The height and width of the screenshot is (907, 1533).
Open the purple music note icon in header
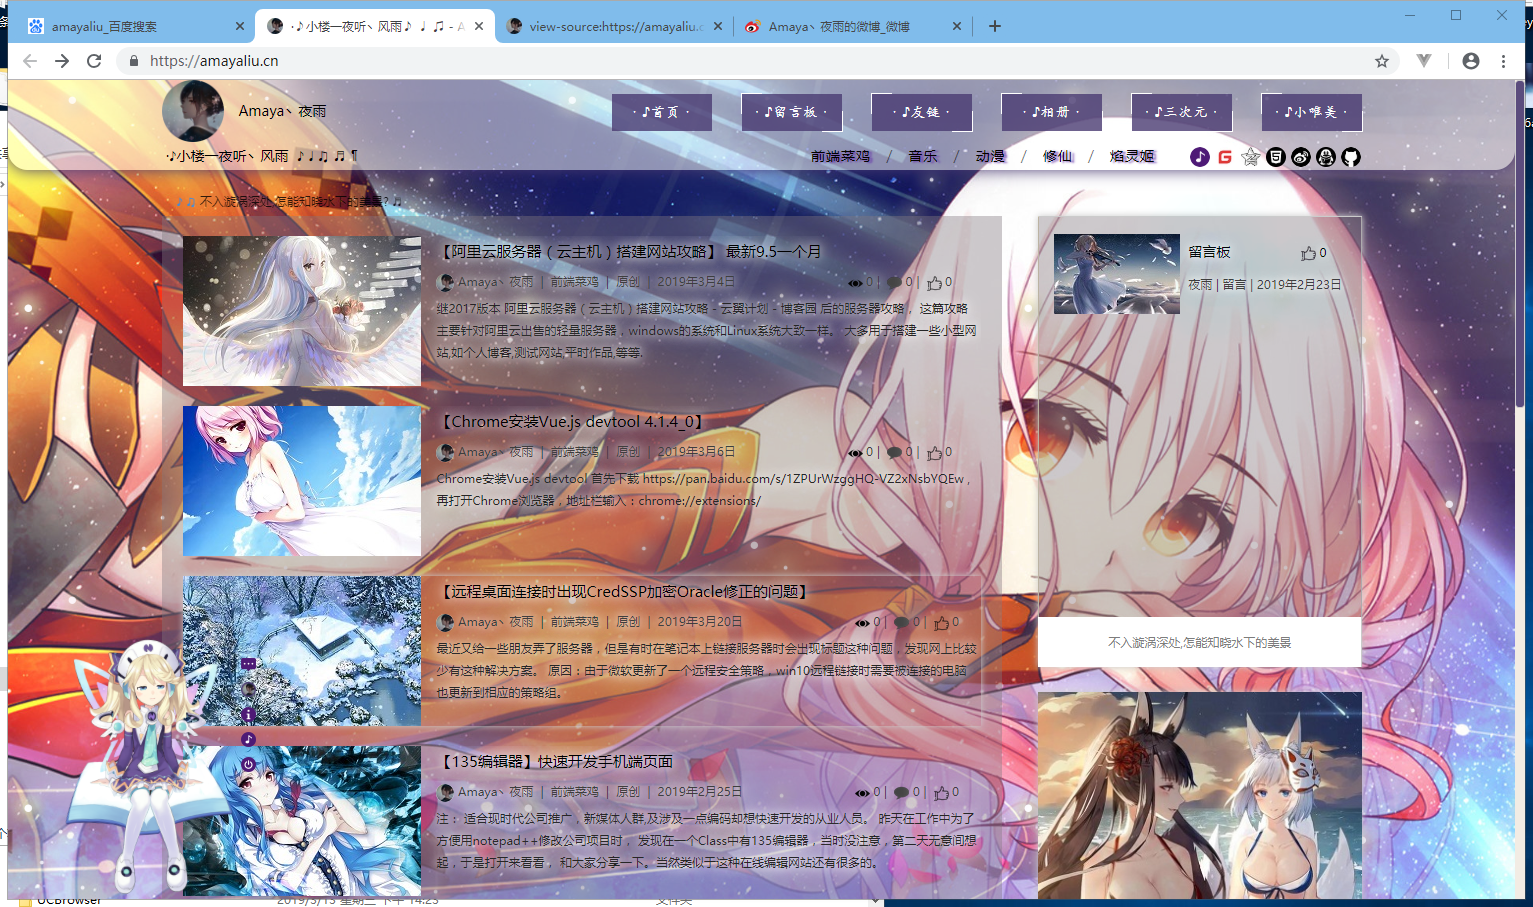pyautogui.click(x=1200, y=157)
